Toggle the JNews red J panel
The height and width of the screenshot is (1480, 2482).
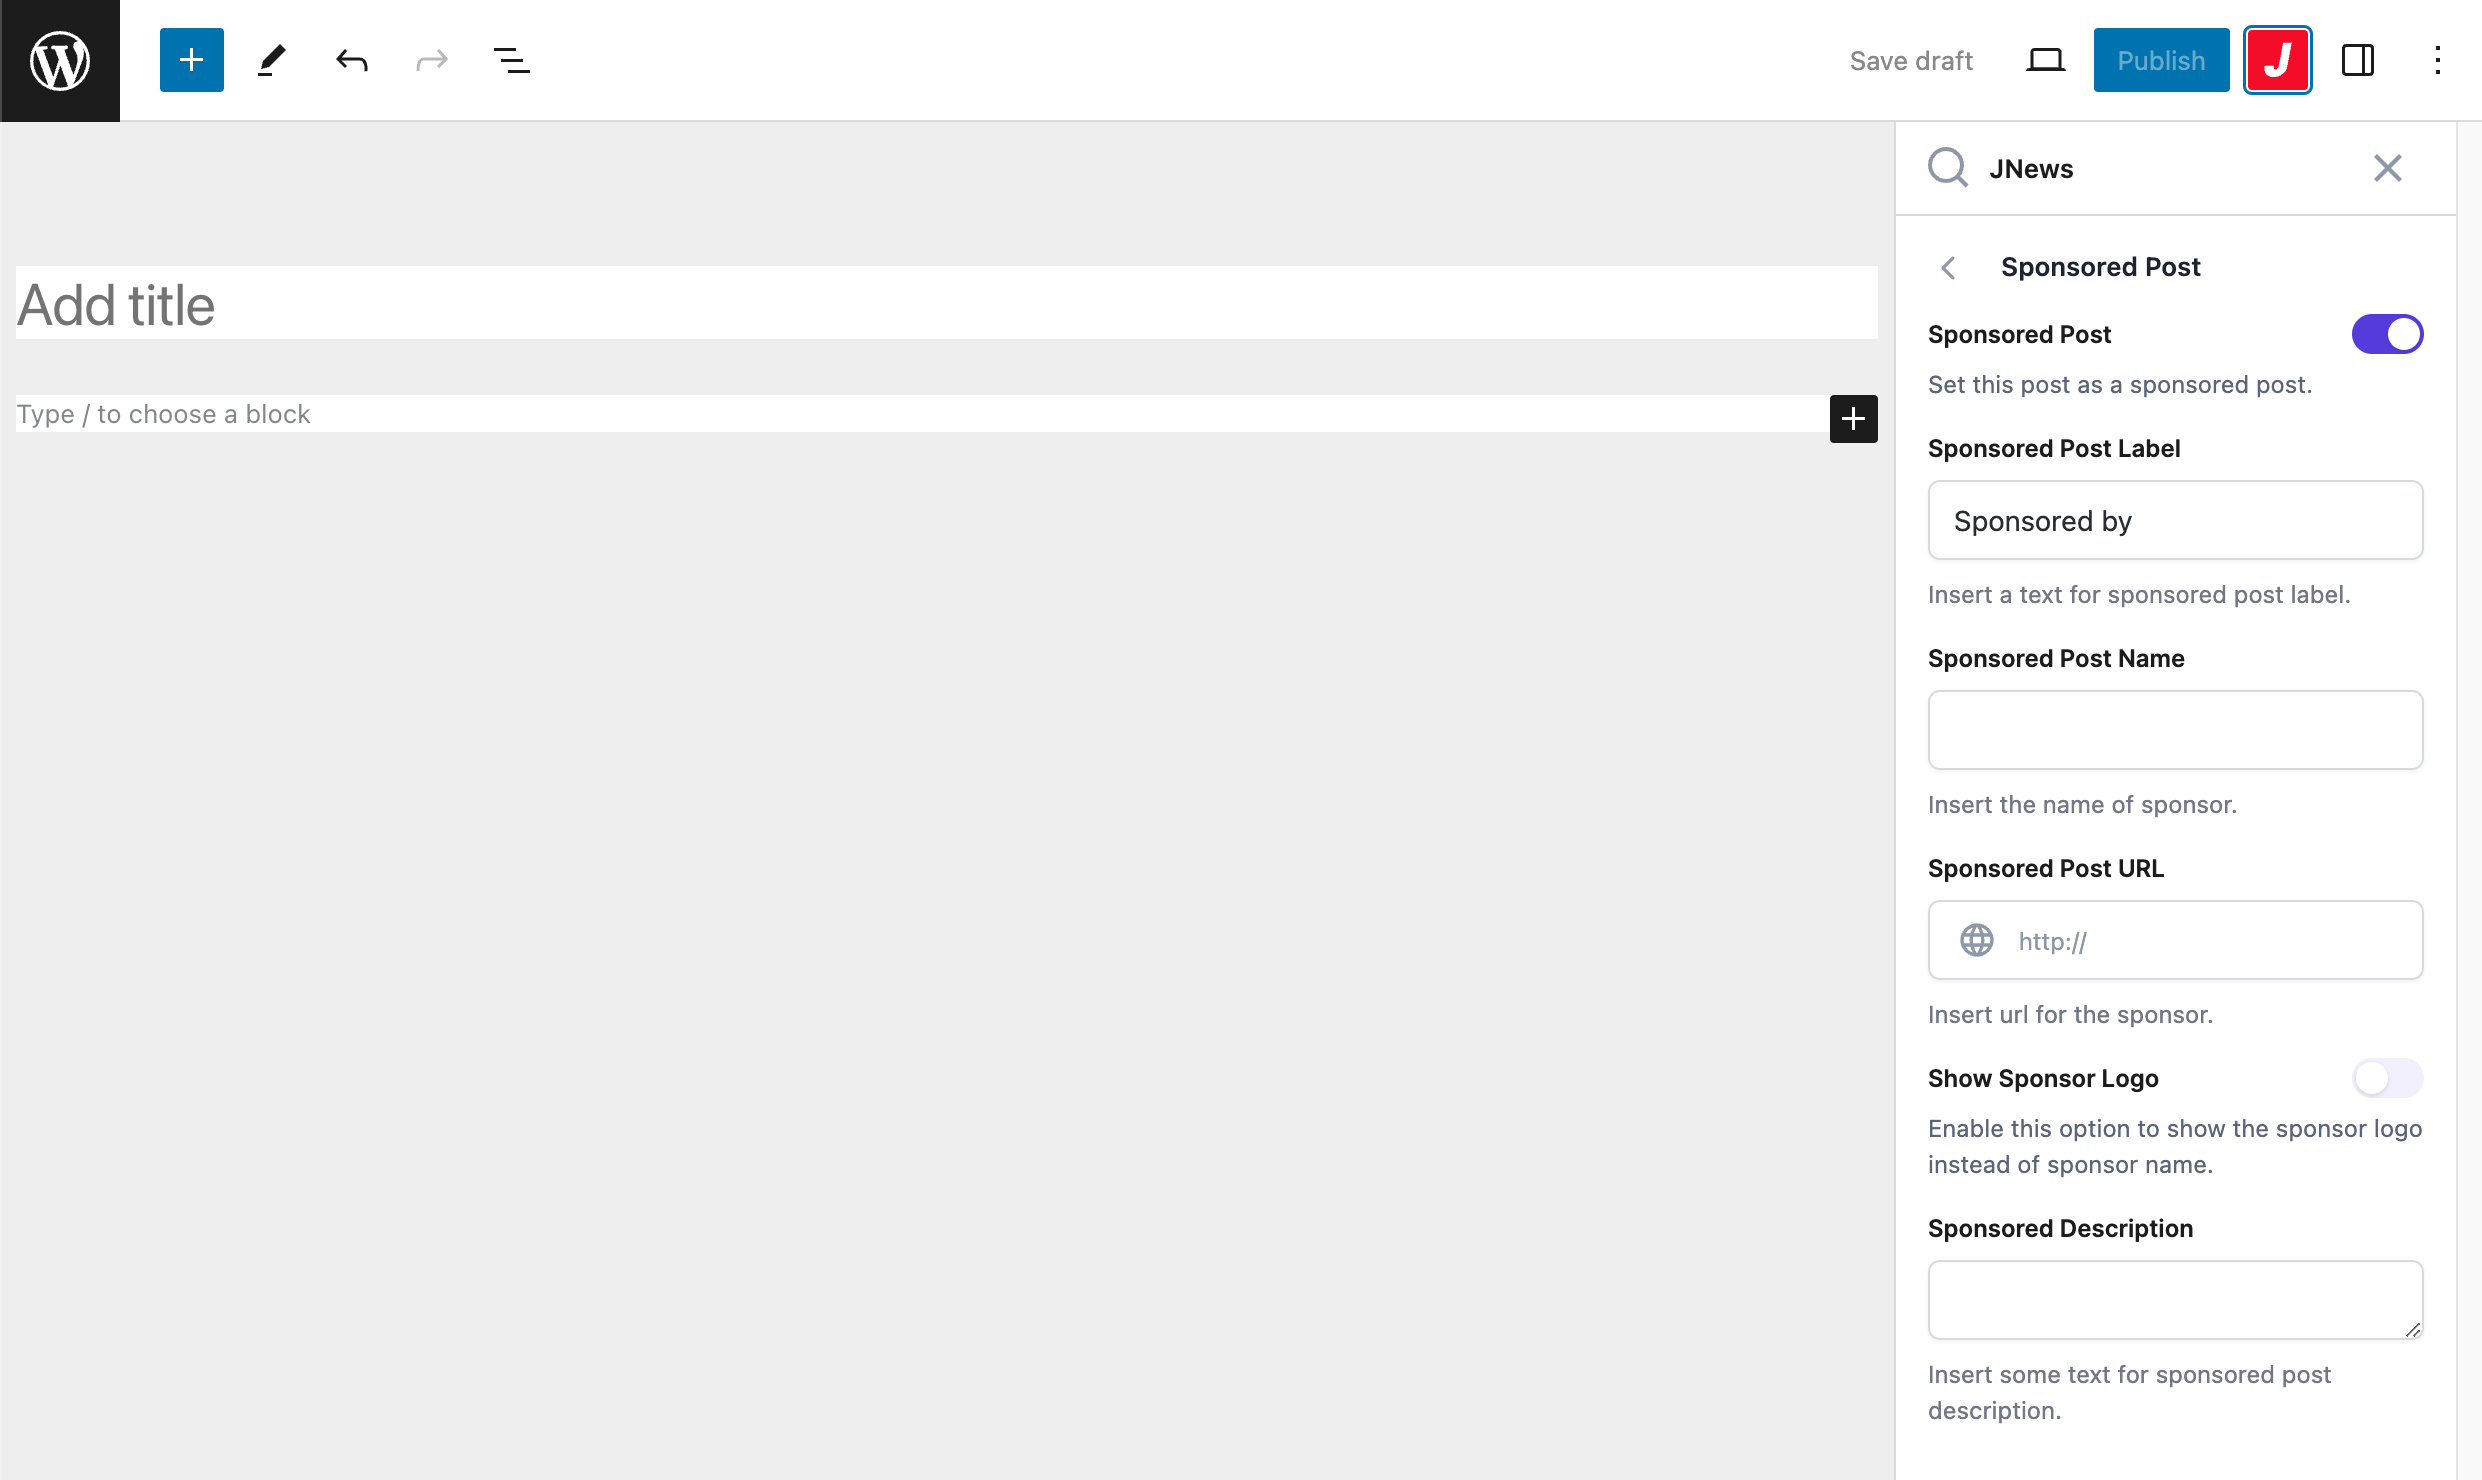coord(2277,60)
